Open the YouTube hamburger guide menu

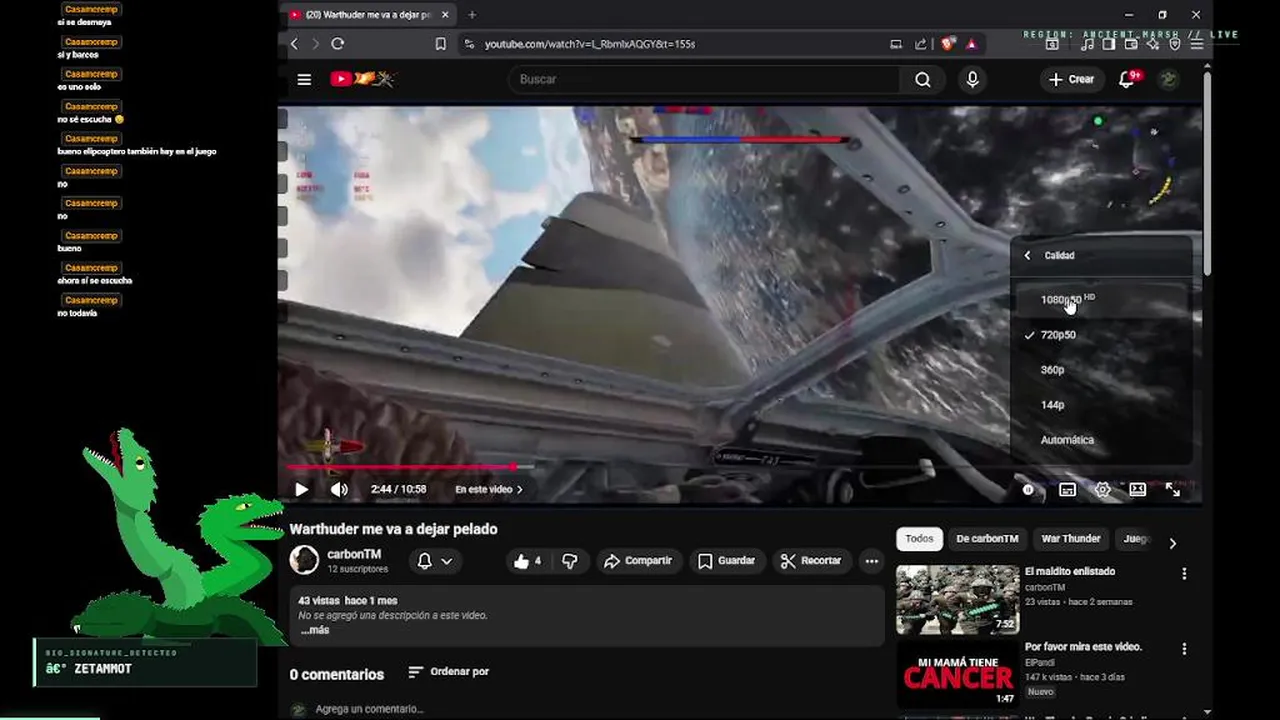tap(304, 79)
